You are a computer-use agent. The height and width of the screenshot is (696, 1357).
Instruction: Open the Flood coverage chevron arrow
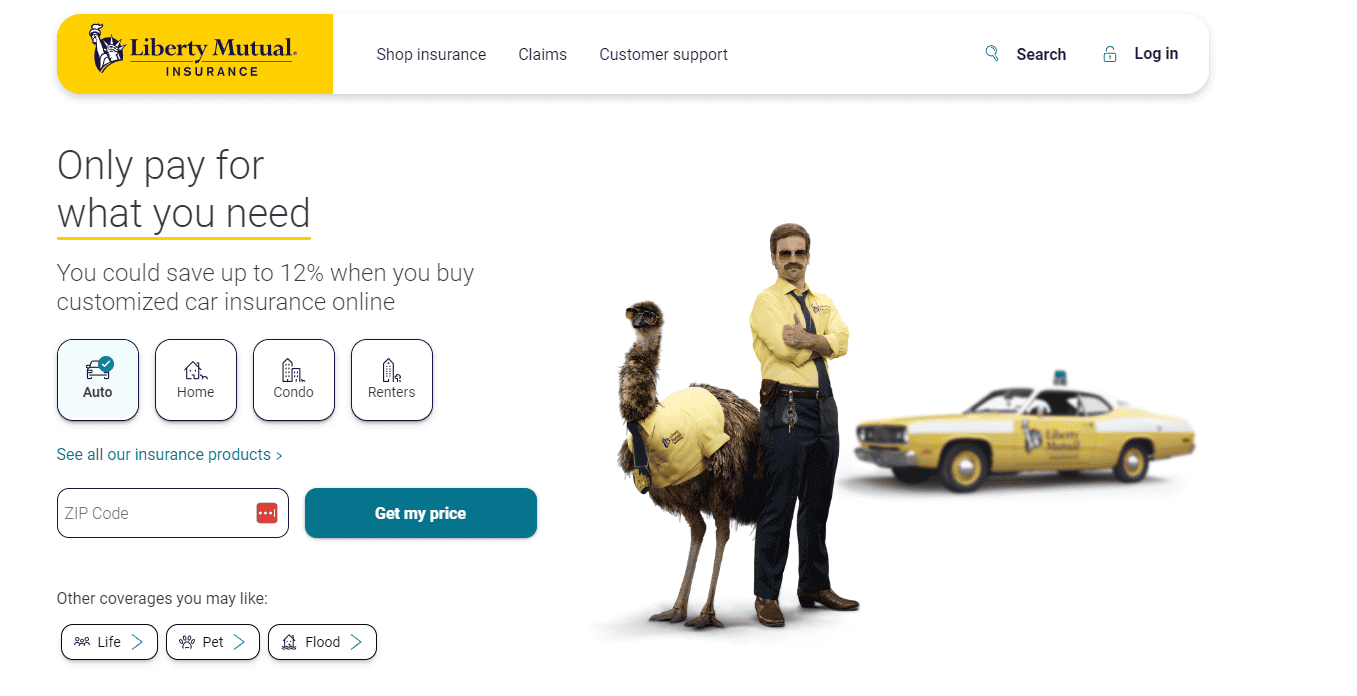point(356,642)
